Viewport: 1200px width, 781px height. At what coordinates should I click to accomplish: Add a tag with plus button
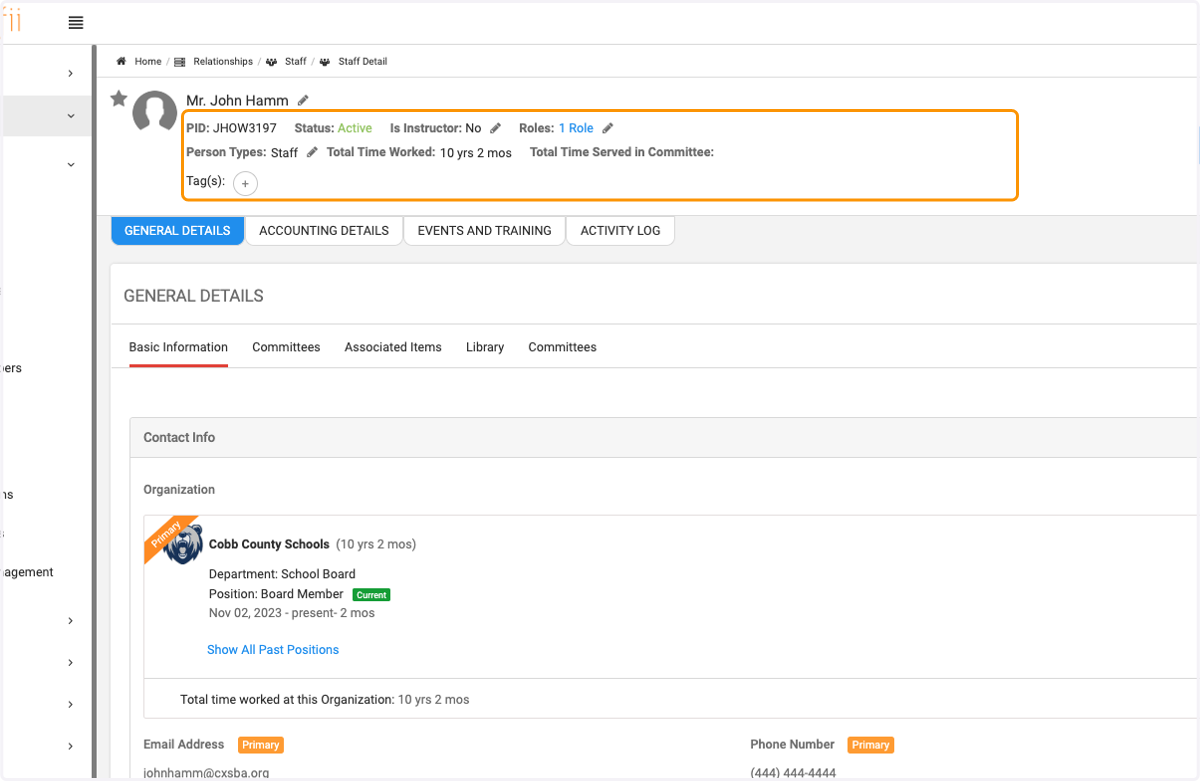pos(245,184)
